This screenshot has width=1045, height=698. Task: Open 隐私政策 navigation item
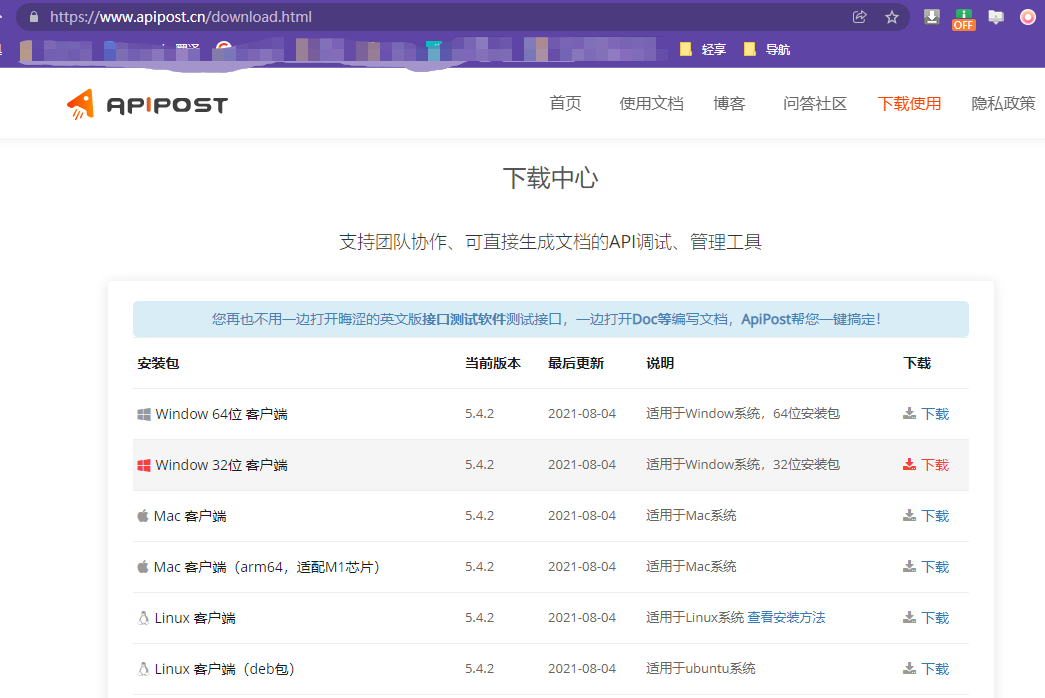click(1003, 103)
